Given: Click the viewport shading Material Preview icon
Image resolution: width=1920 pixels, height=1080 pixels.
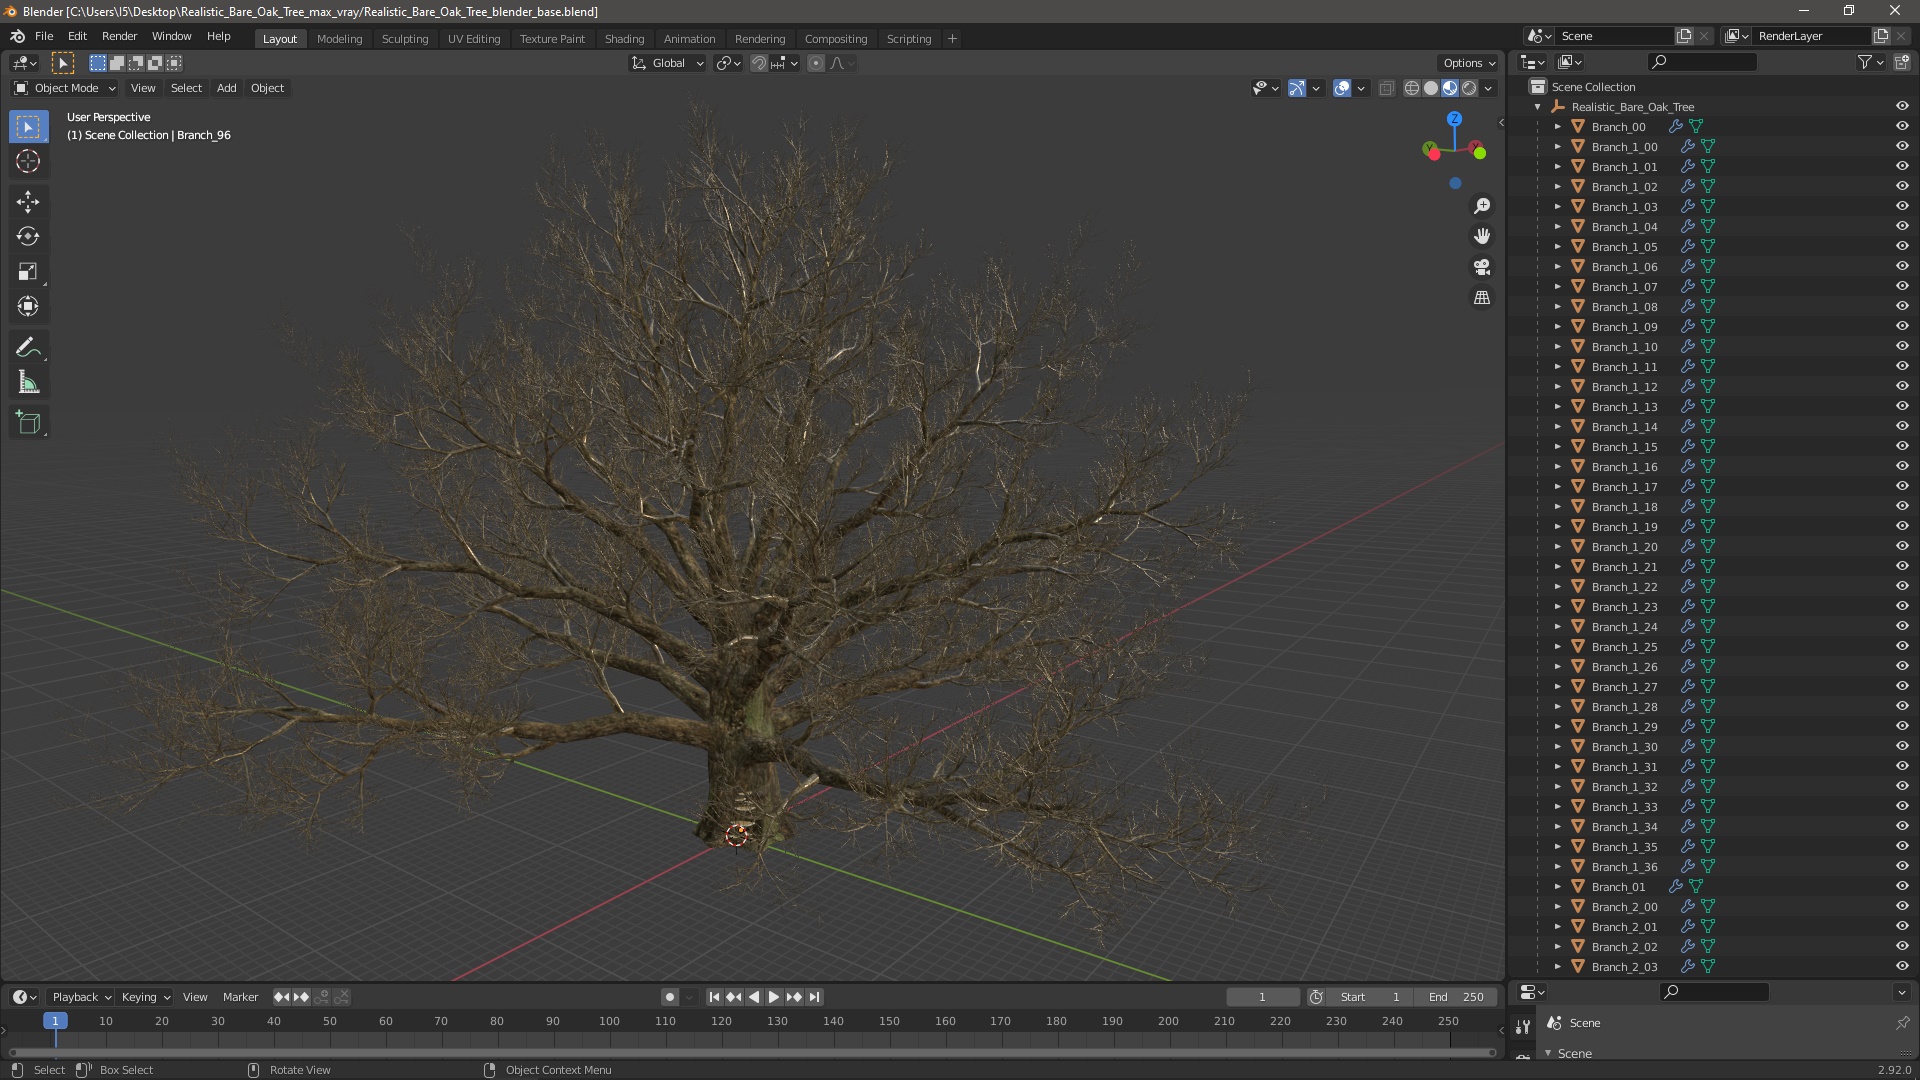Looking at the screenshot, I should click(x=1448, y=86).
